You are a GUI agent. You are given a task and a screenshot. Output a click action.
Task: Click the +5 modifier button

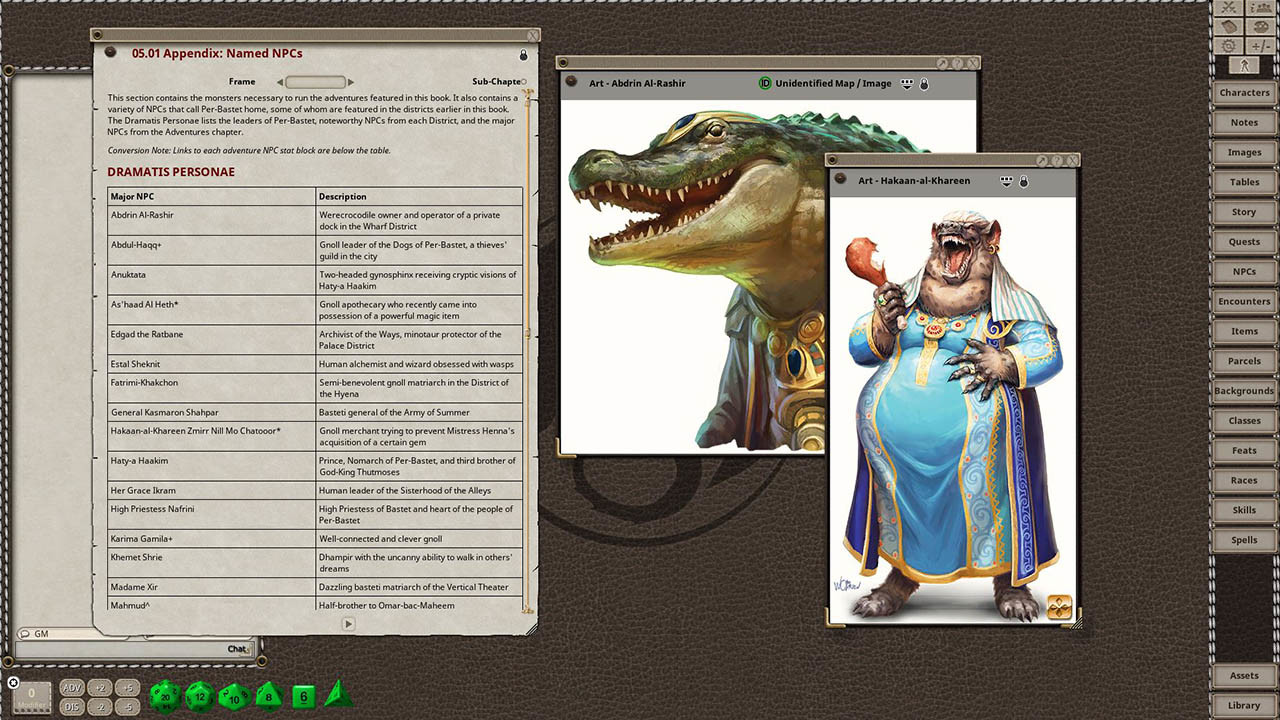[x=127, y=687]
